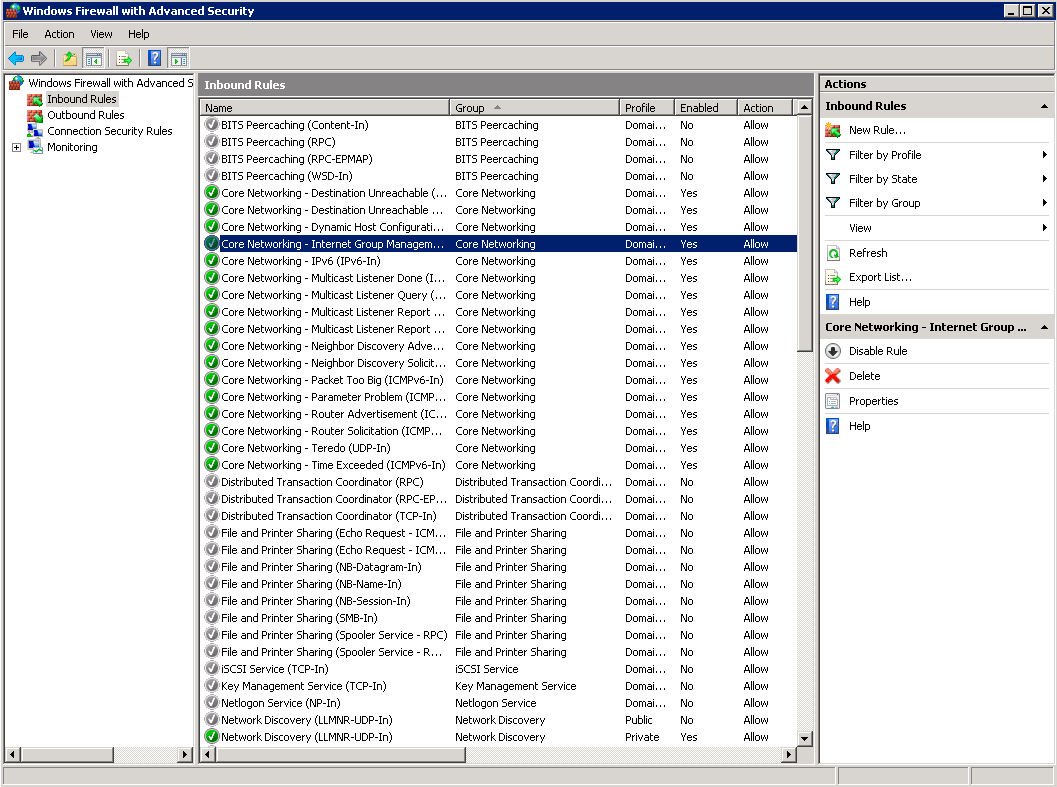Image resolution: width=1057 pixels, height=787 pixels.
Task: Open the Action menu
Action: click(x=59, y=34)
